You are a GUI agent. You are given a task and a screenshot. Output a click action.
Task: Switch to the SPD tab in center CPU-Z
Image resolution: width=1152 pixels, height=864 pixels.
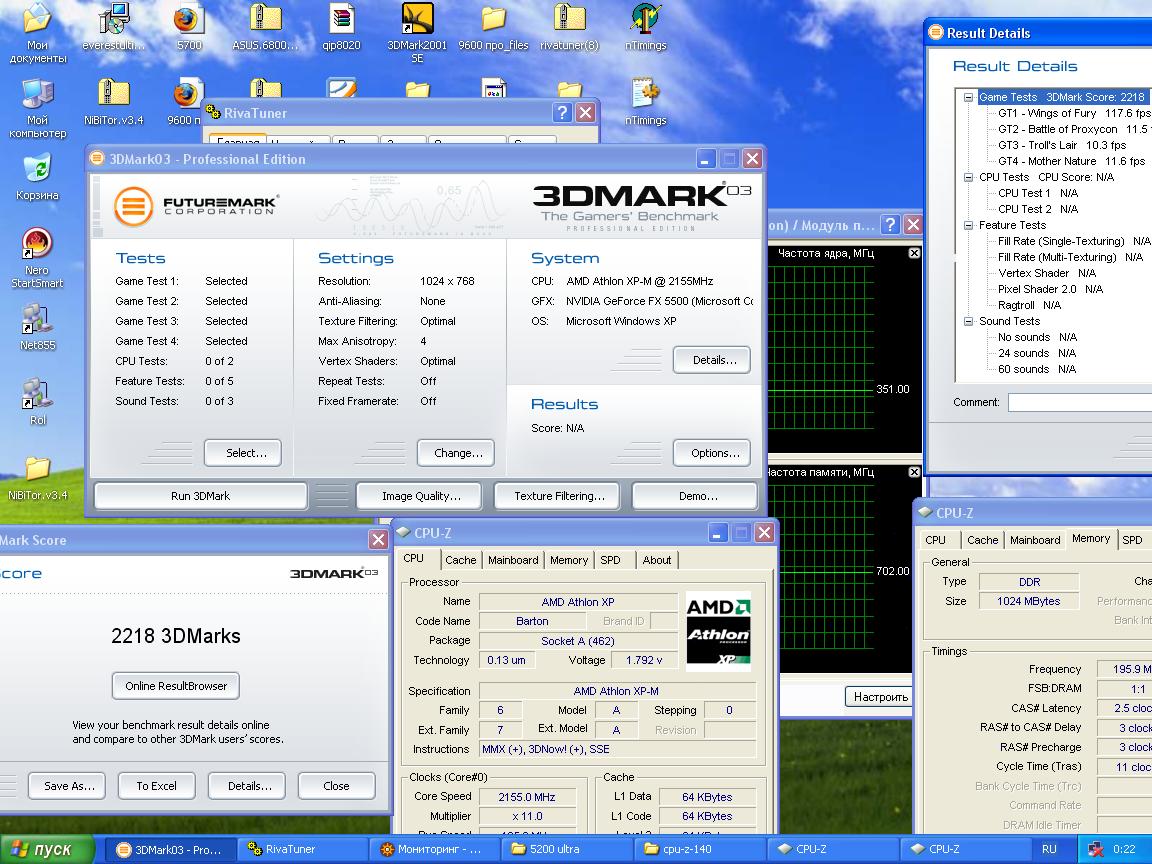coord(611,560)
